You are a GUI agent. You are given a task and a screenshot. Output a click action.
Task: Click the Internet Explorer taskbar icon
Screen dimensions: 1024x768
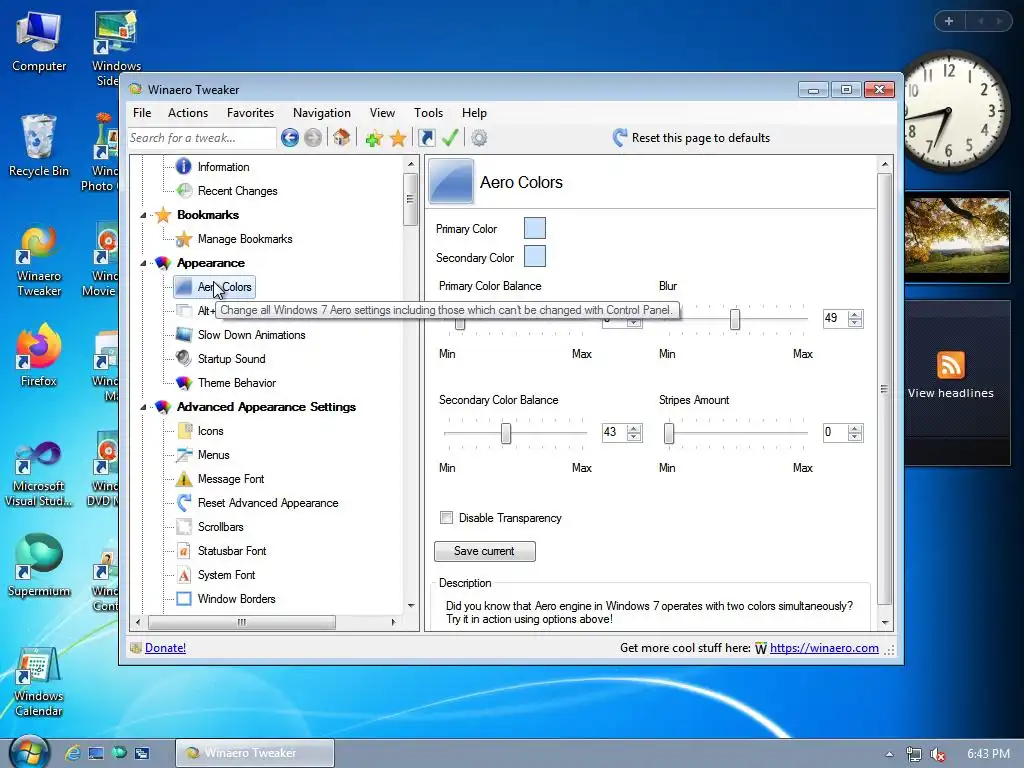(72, 753)
